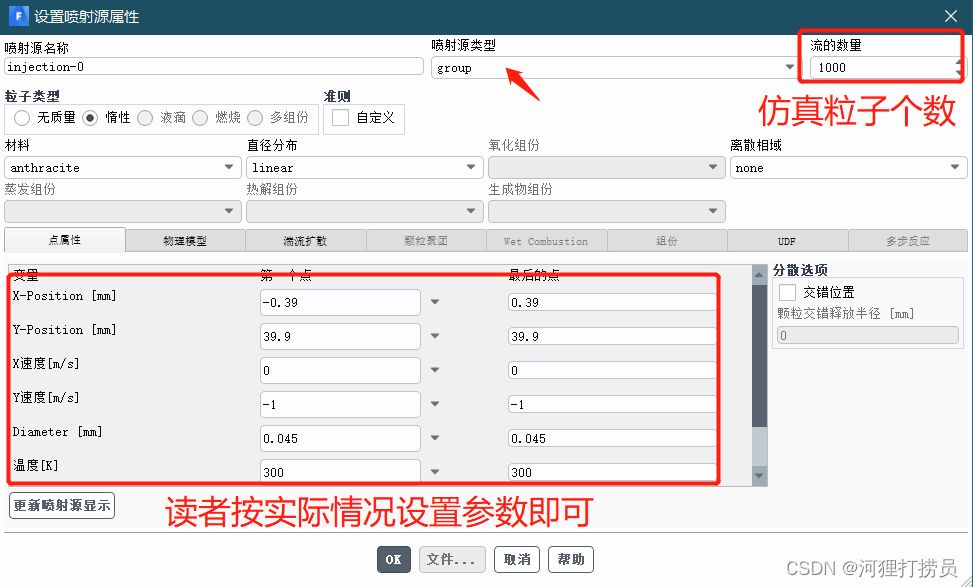
Task: Click the 更新喷射源显示 button
Action: [62, 506]
